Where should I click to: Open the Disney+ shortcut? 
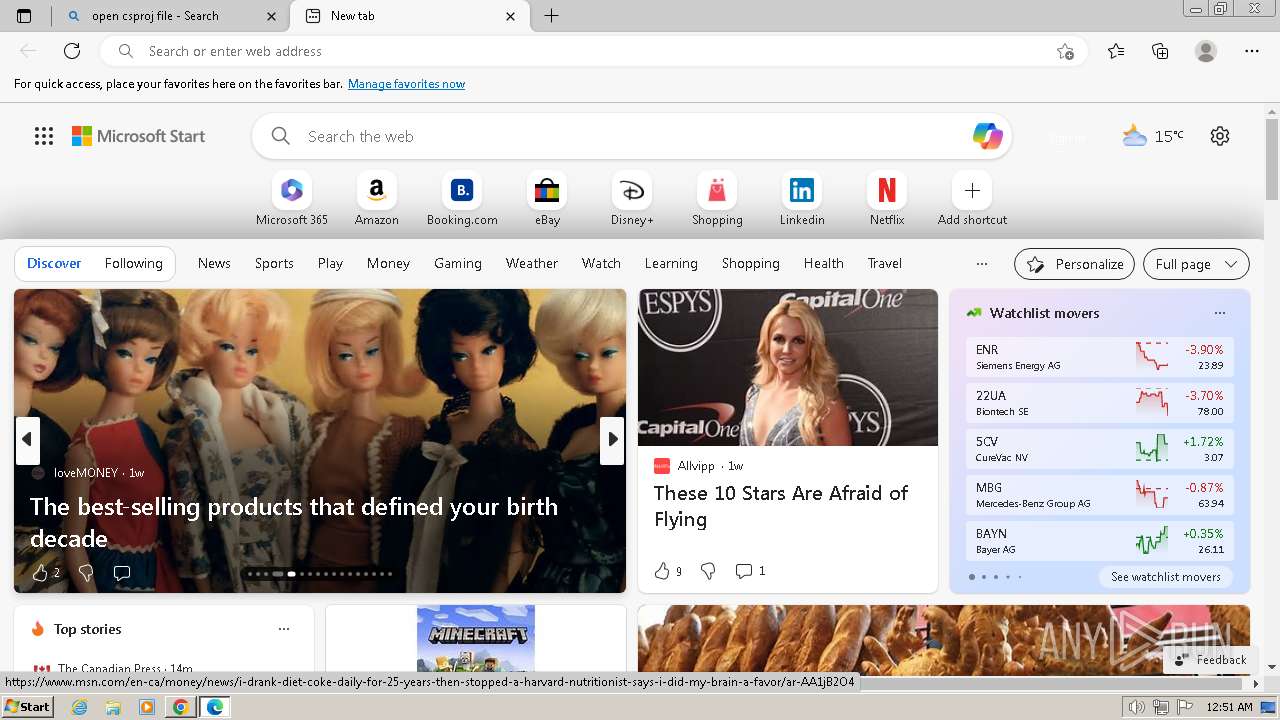[632, 199]
